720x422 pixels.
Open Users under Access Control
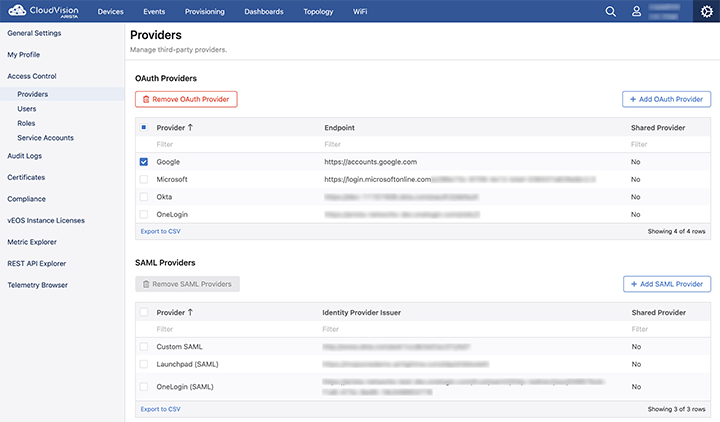pos(27,109)
